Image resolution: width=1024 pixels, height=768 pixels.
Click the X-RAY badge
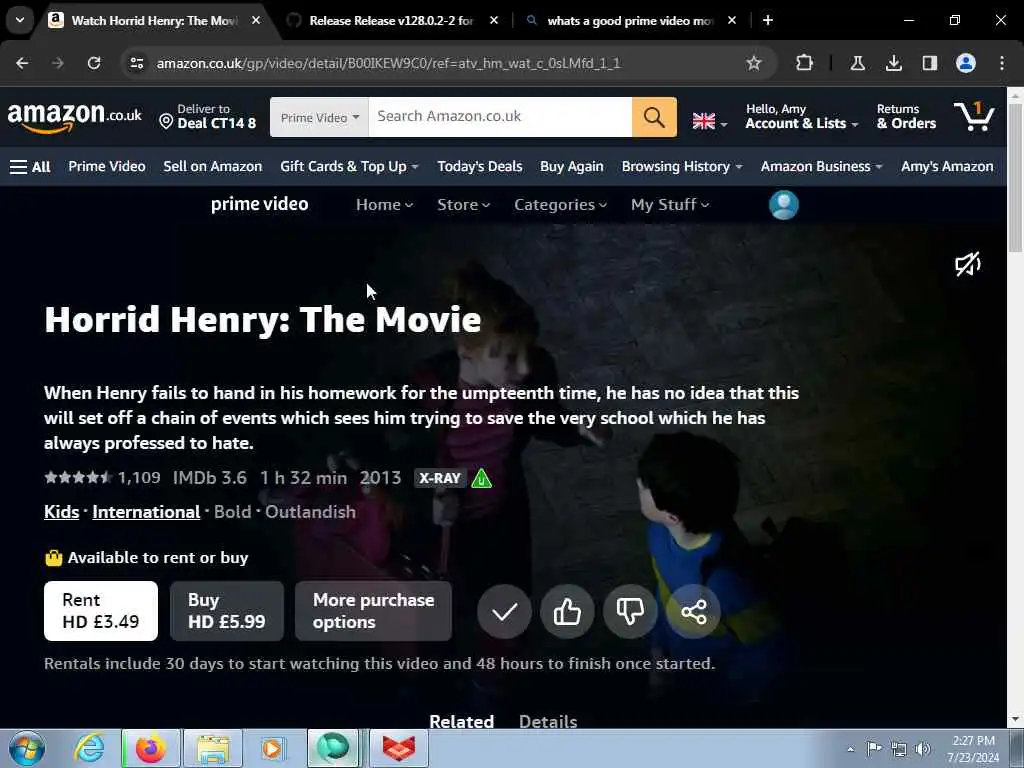tap(440, 478)
